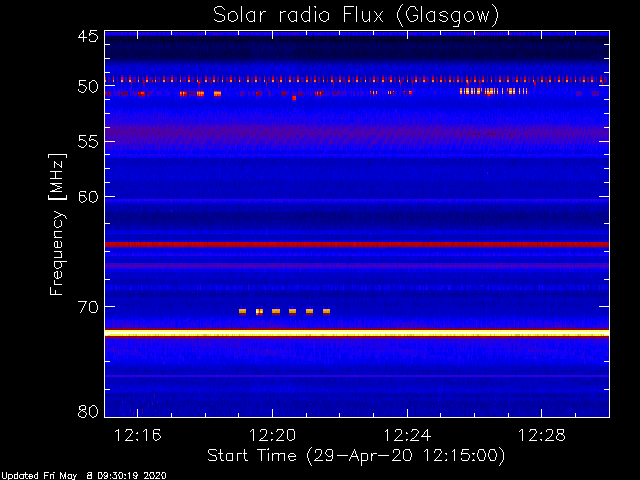This screenshot has width=640, height=480.
Task: Click the 45 frequency tick label
Action: point(88,36)
